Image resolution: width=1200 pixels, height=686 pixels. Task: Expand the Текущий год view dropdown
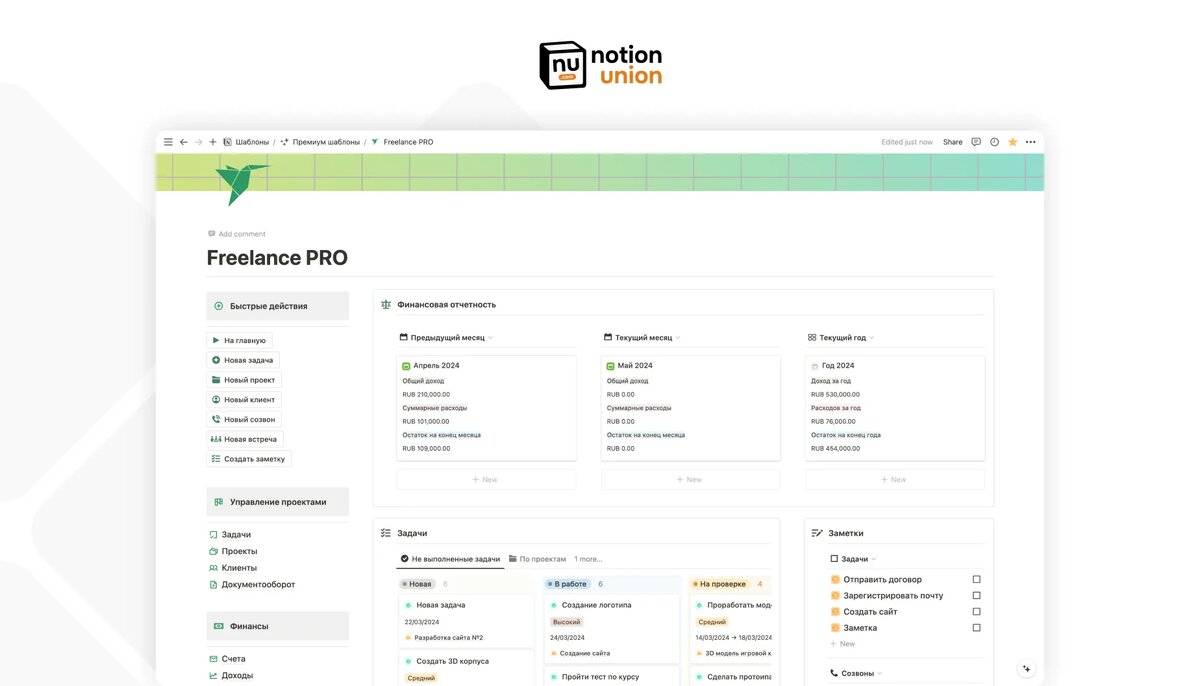pos(871,338)
